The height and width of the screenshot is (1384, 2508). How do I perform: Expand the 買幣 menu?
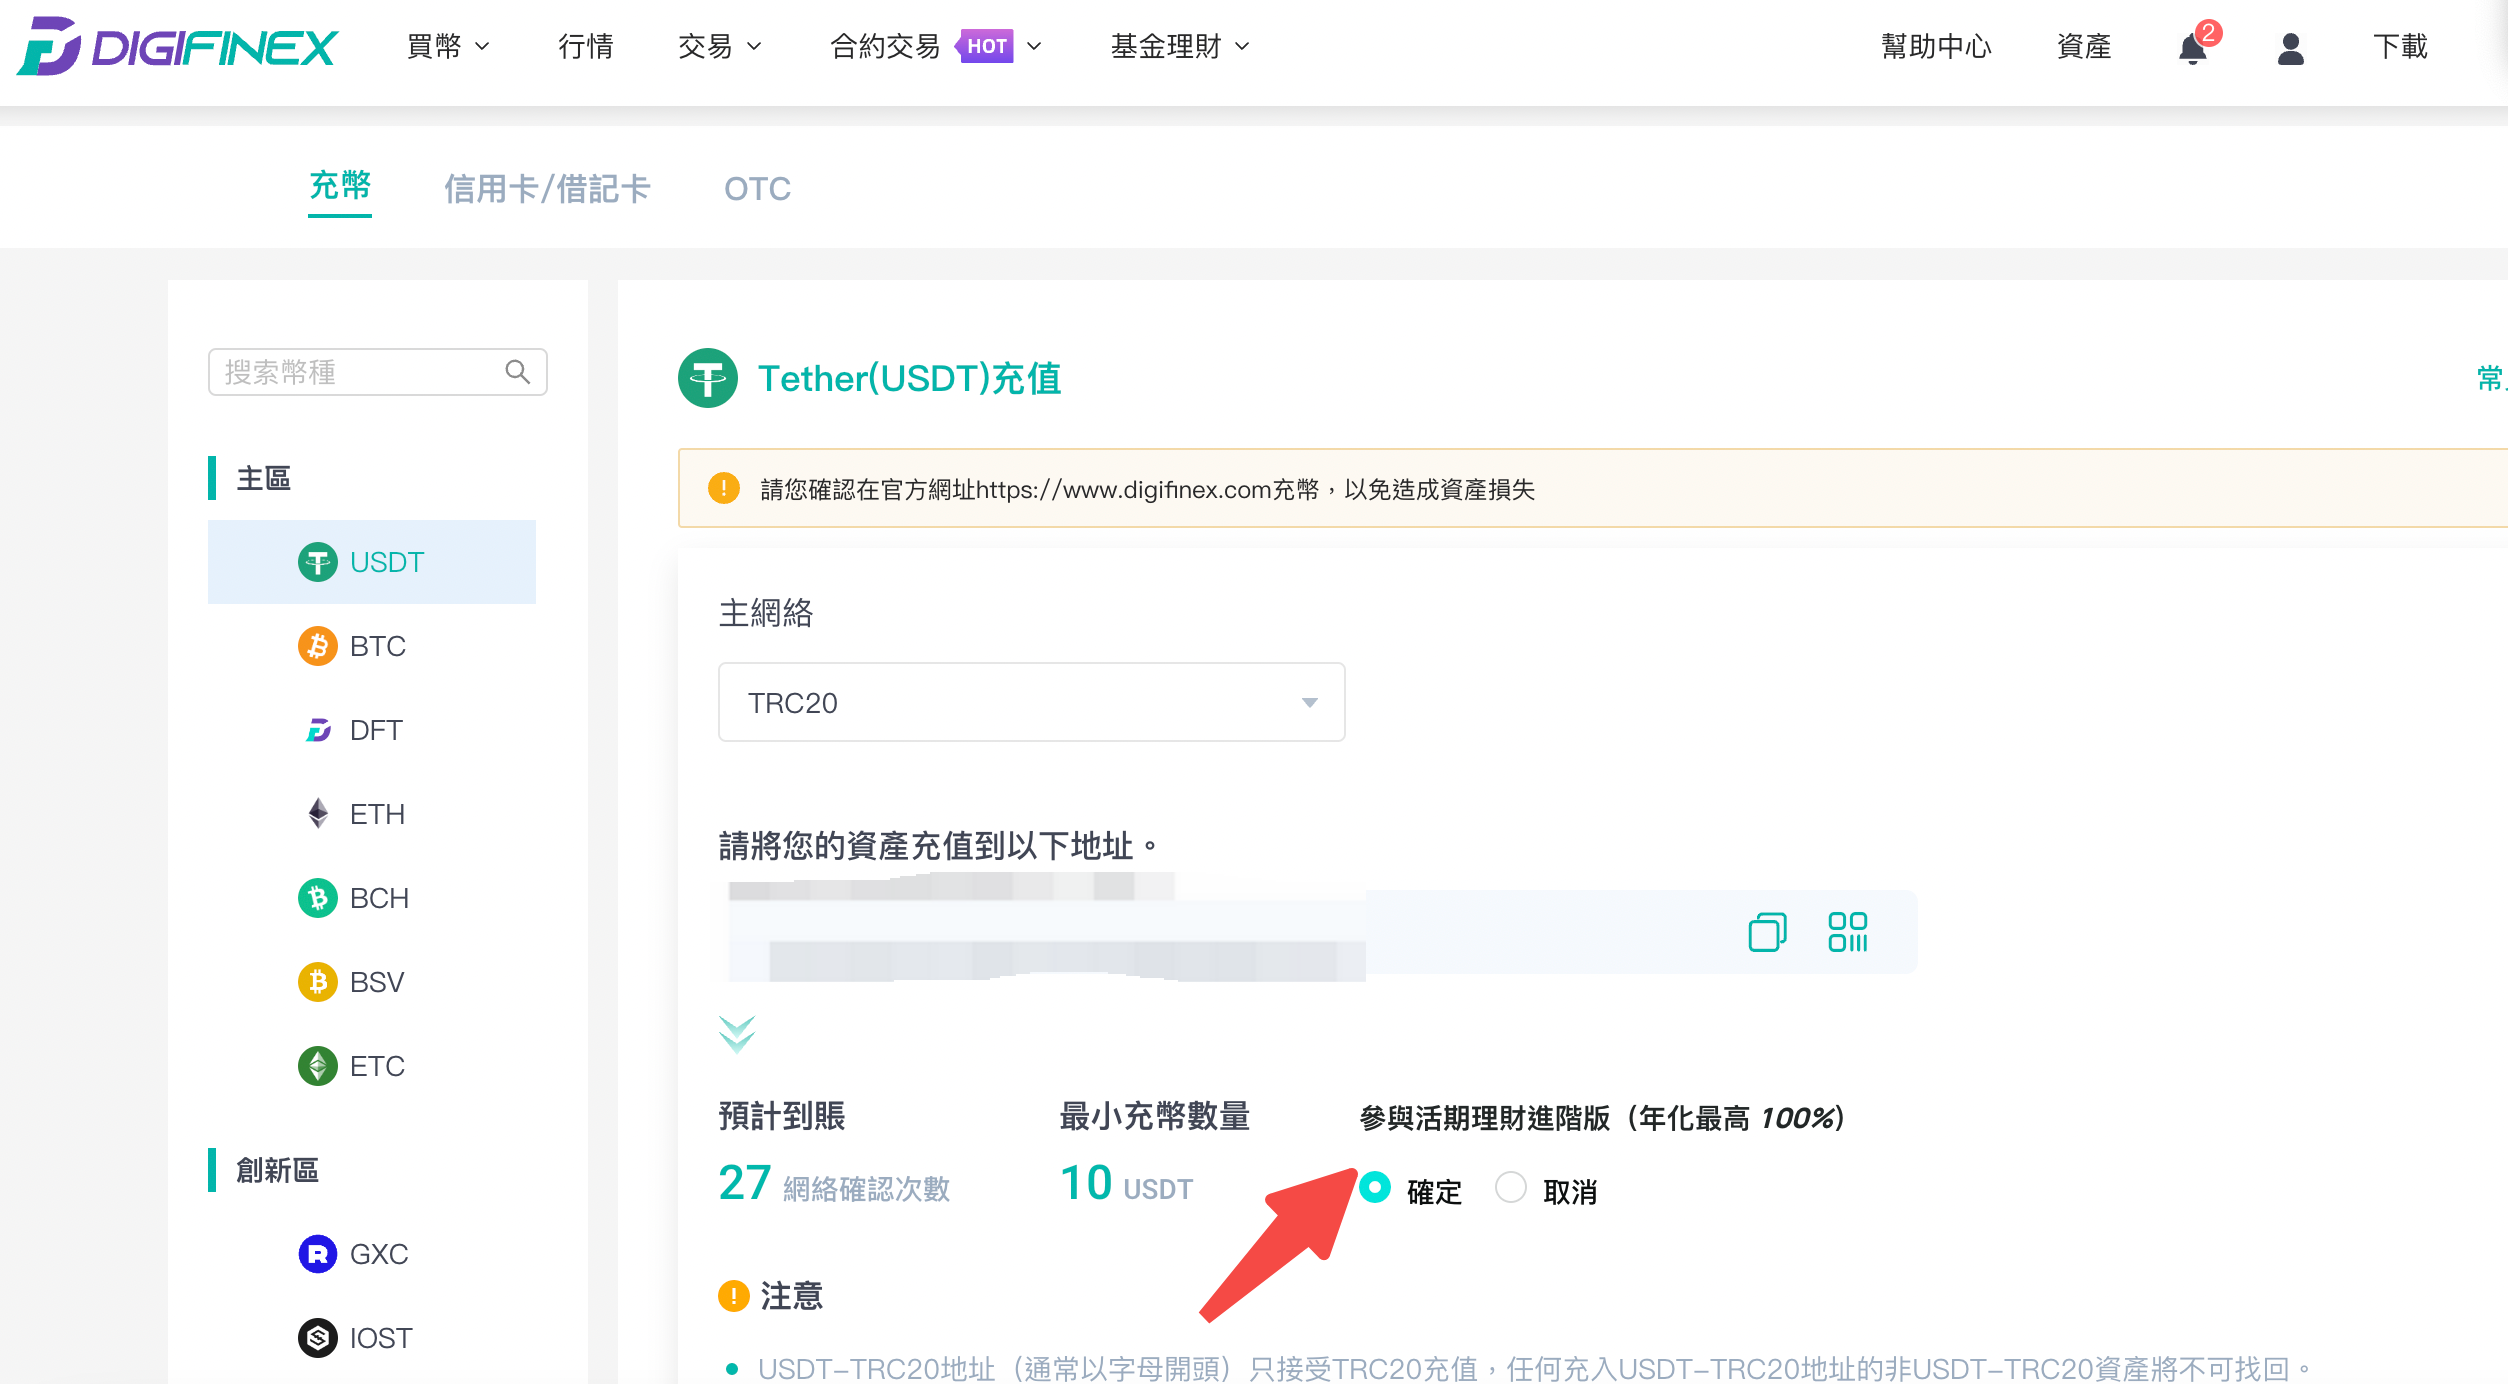(x=448, y=46)
